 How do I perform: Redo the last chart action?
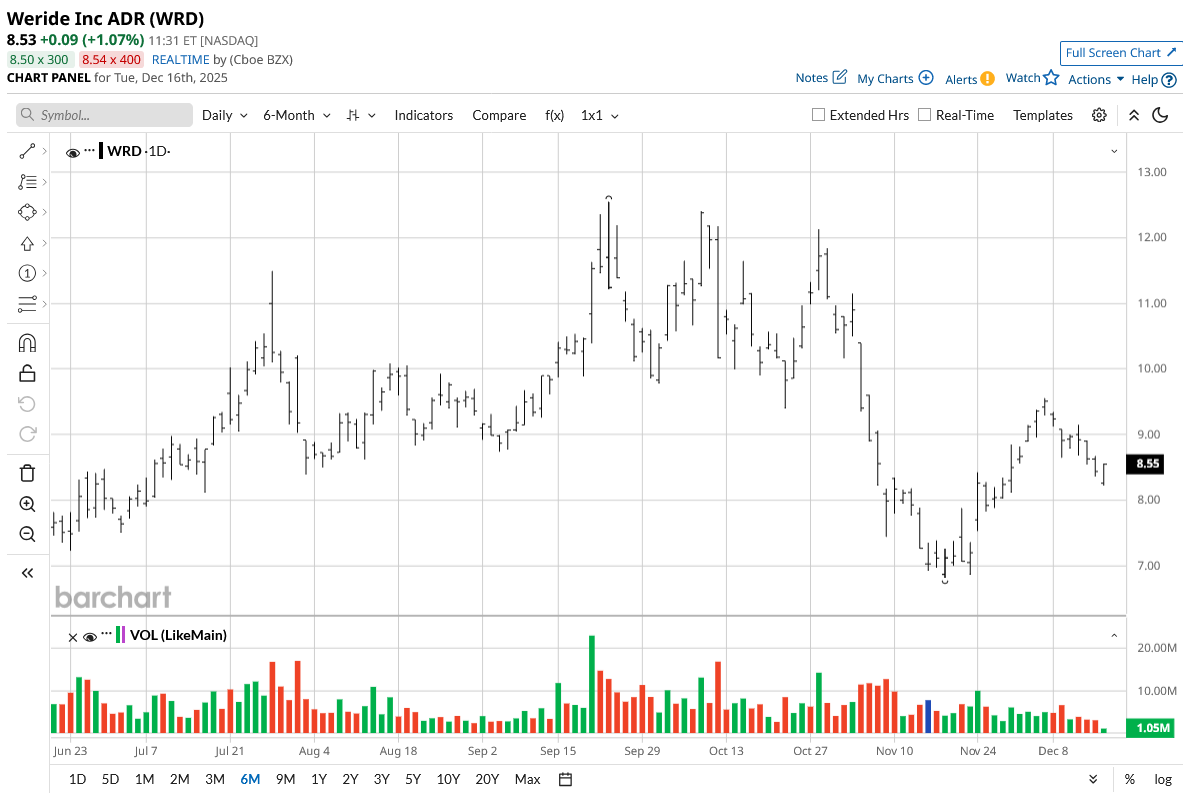[27, 434]
